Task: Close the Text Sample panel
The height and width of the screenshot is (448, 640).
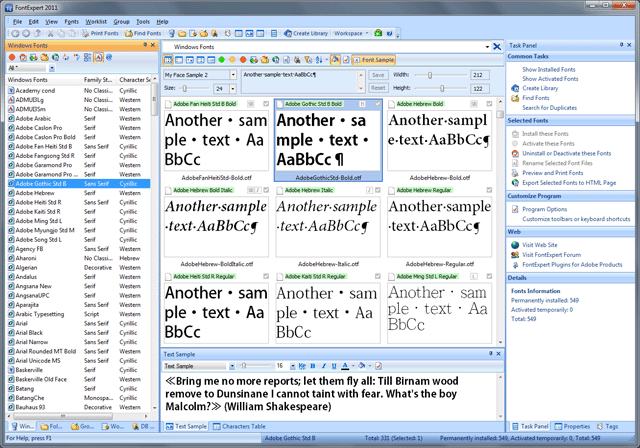Action: tap(498, 354)
